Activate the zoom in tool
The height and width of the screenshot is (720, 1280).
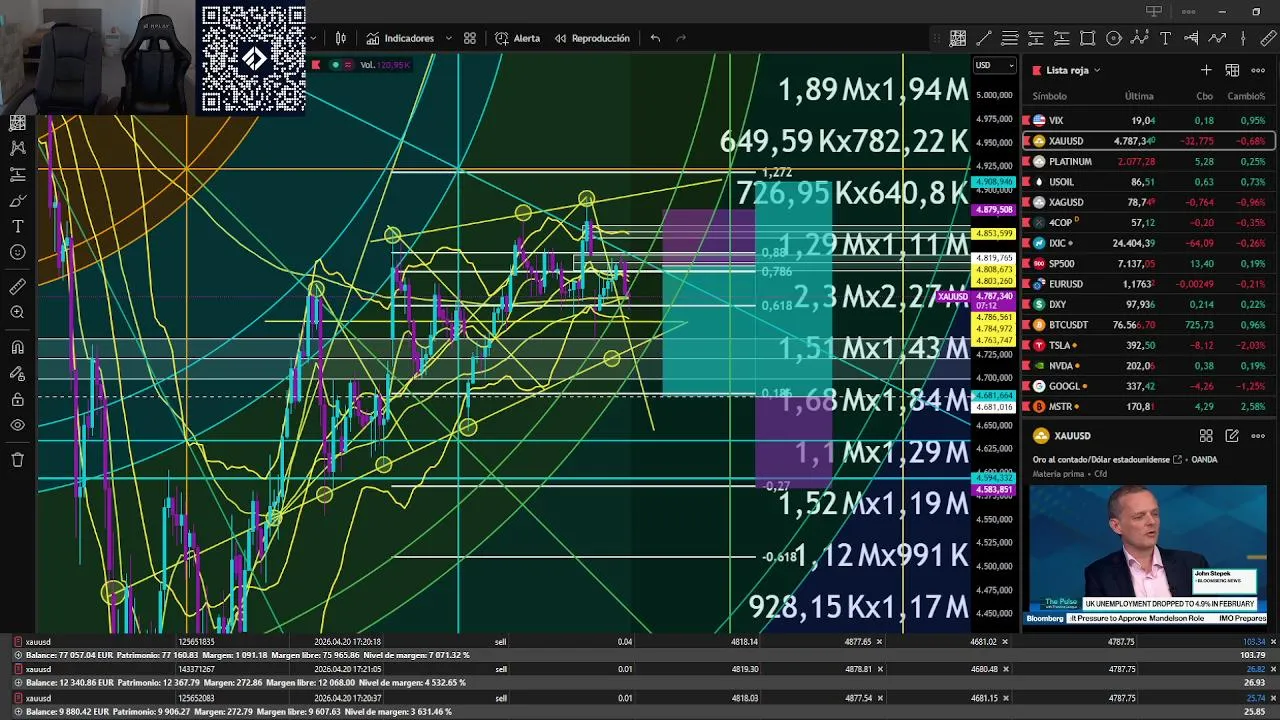17,313
